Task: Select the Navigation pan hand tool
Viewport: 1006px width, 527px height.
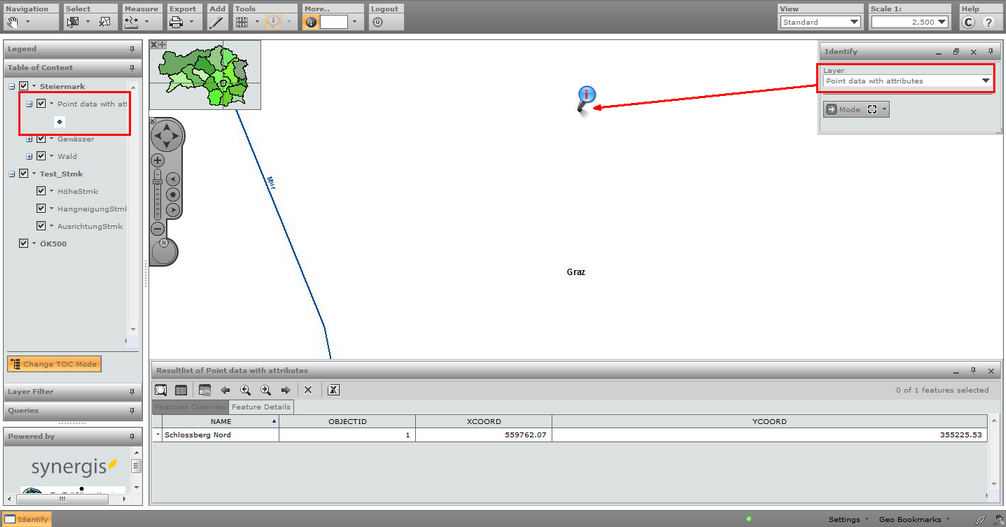Action: point(12,22)
